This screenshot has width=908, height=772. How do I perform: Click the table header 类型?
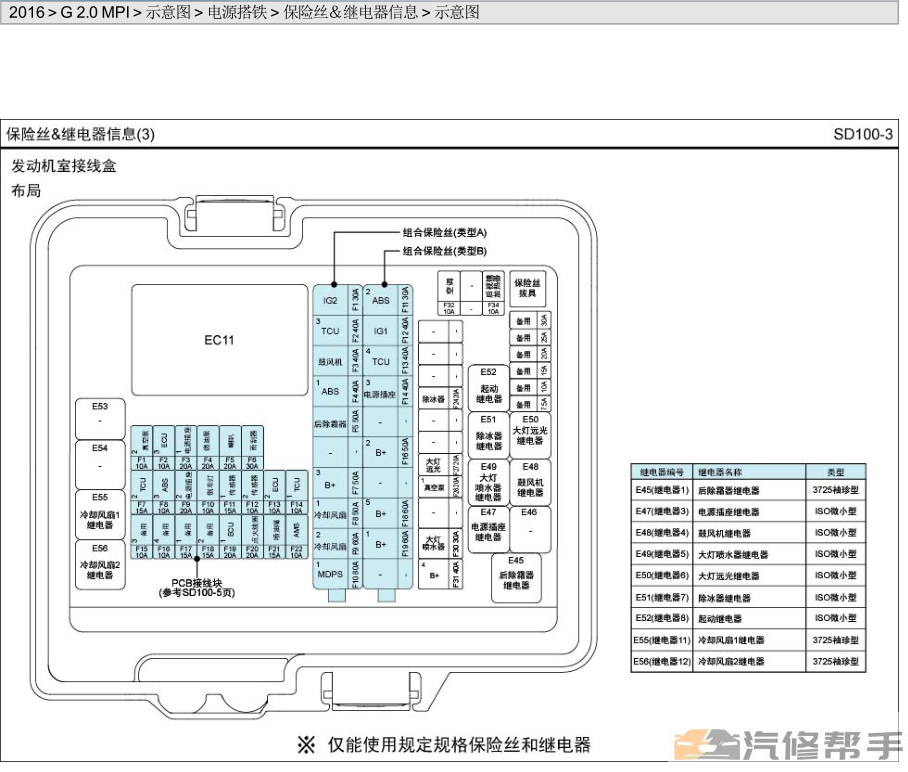click(x=836, y=471)
